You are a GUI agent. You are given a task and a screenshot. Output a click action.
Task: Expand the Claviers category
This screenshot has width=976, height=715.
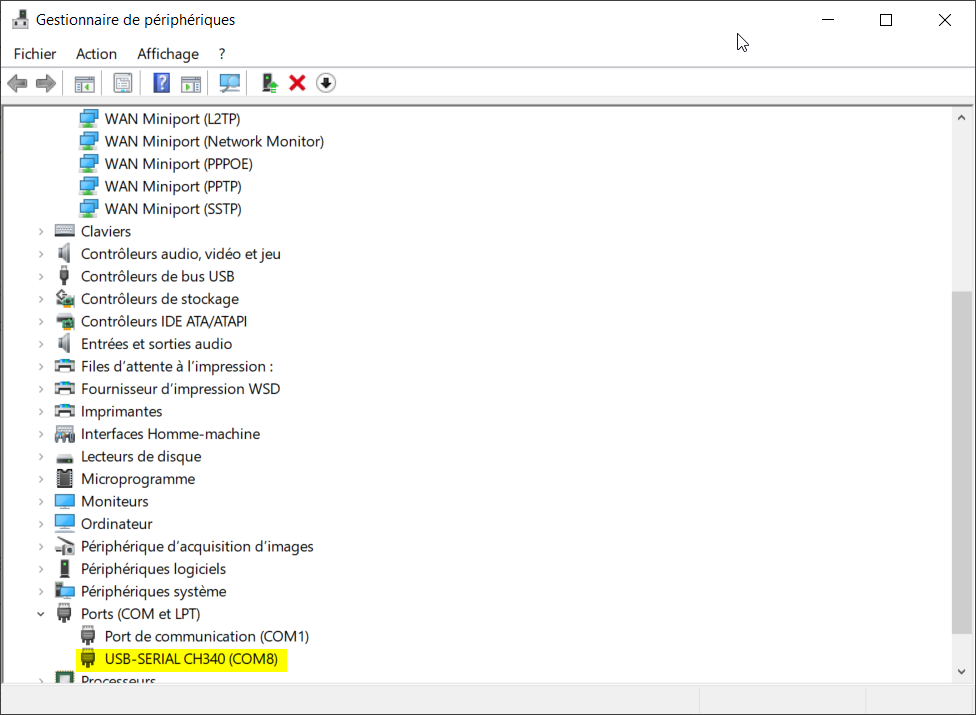click(x=41, y=231)
